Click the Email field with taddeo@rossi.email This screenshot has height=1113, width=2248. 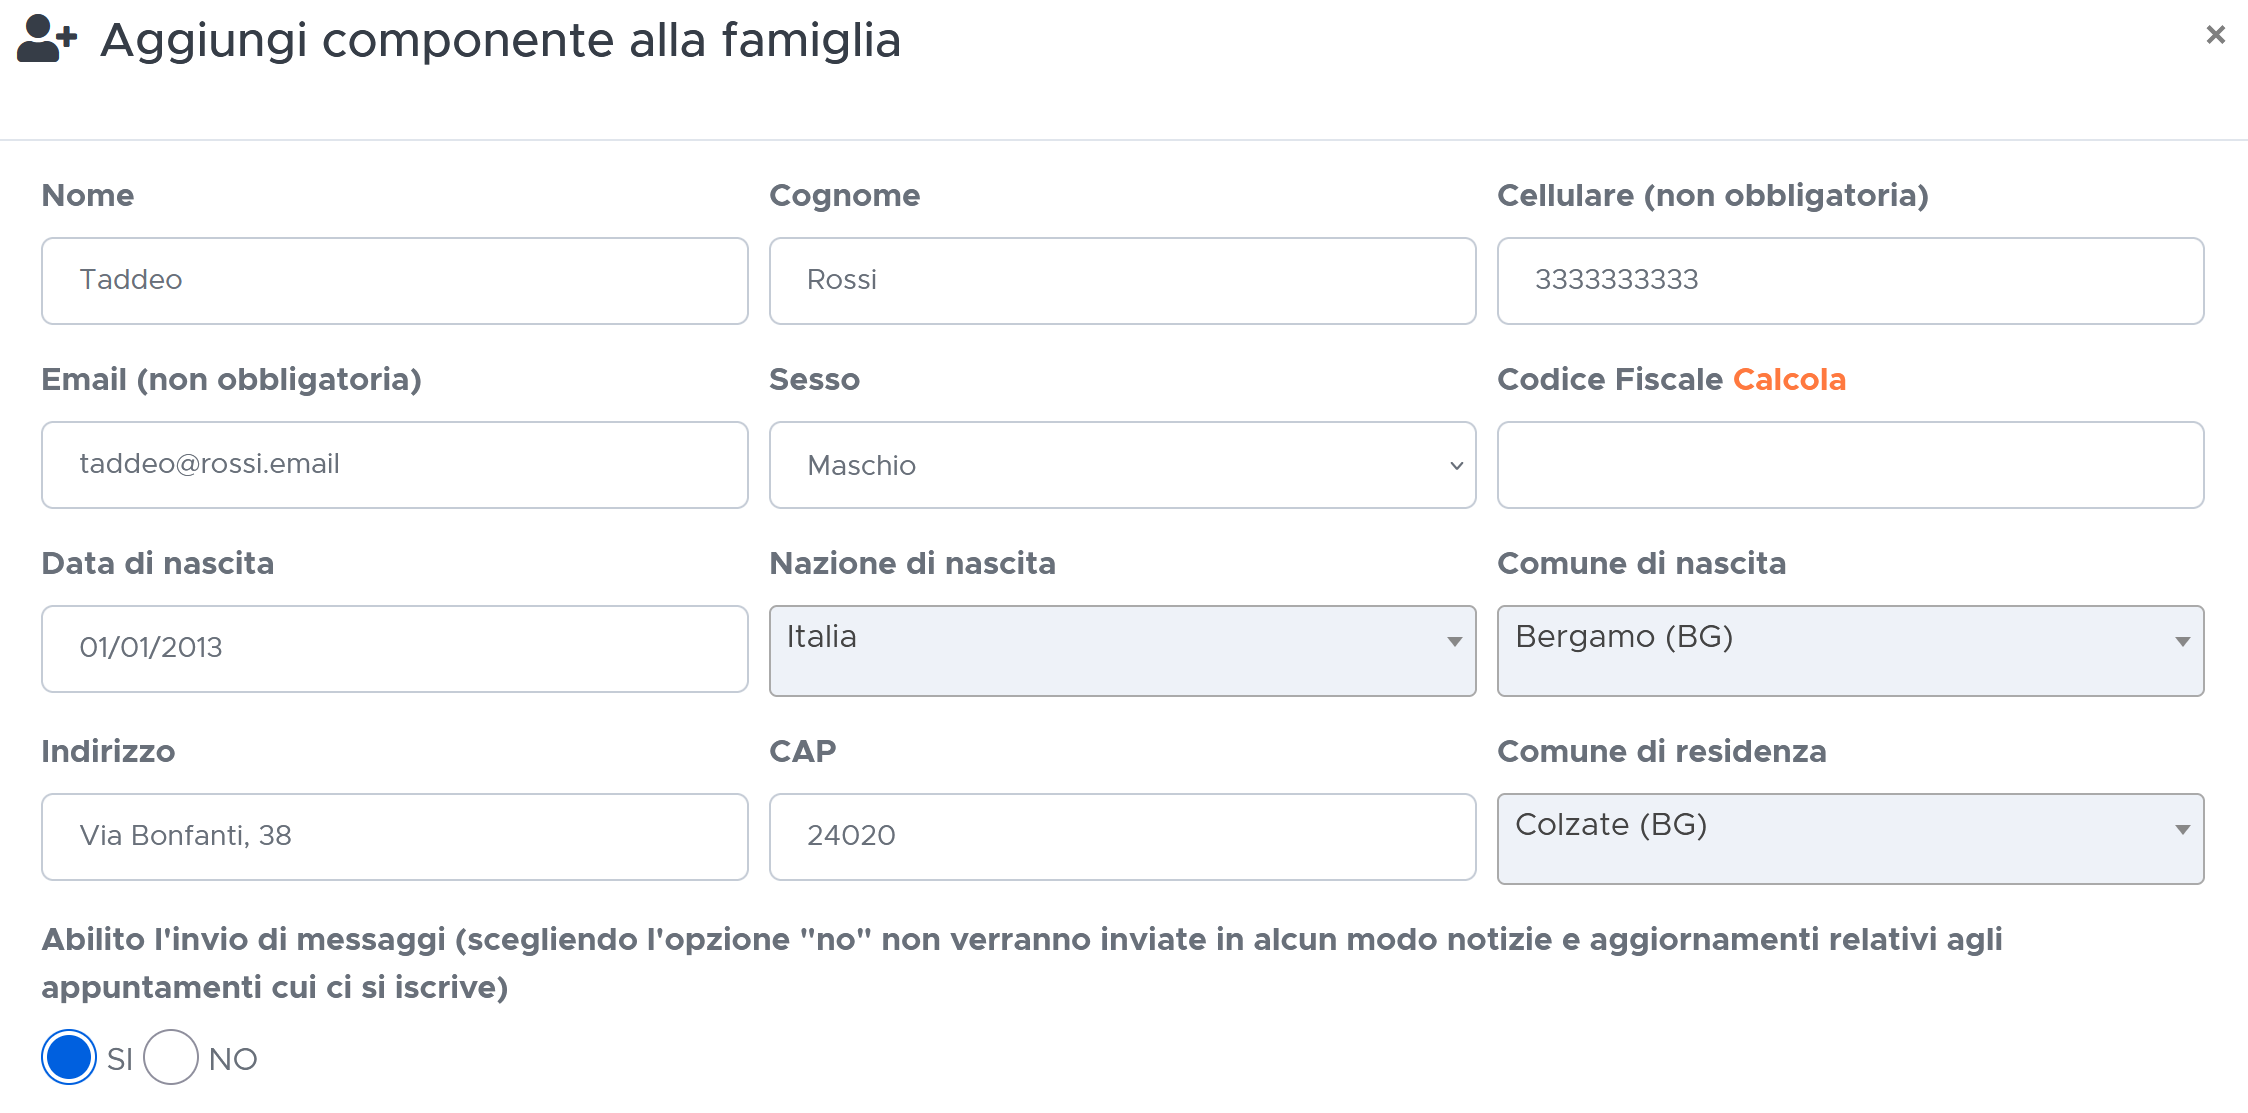(395, 465)
